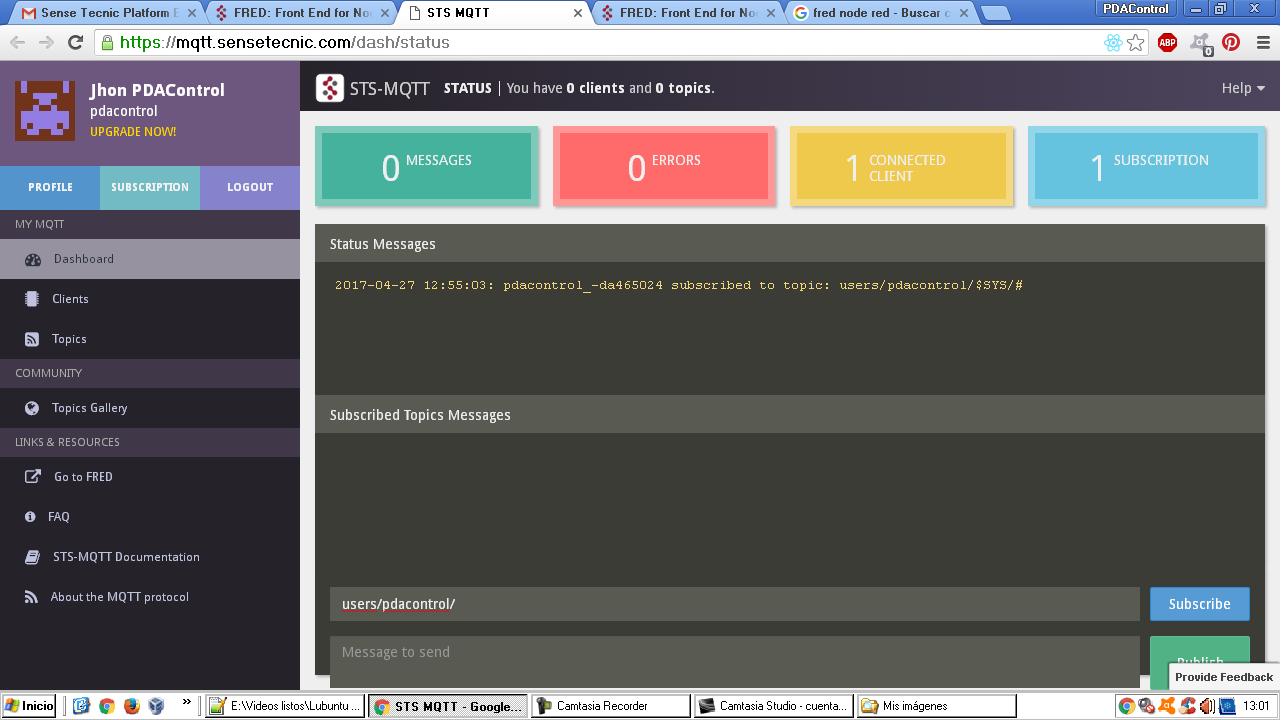Go back to the previous page
This screenshot has height=720, width=1282.
[x=17, y=42]
